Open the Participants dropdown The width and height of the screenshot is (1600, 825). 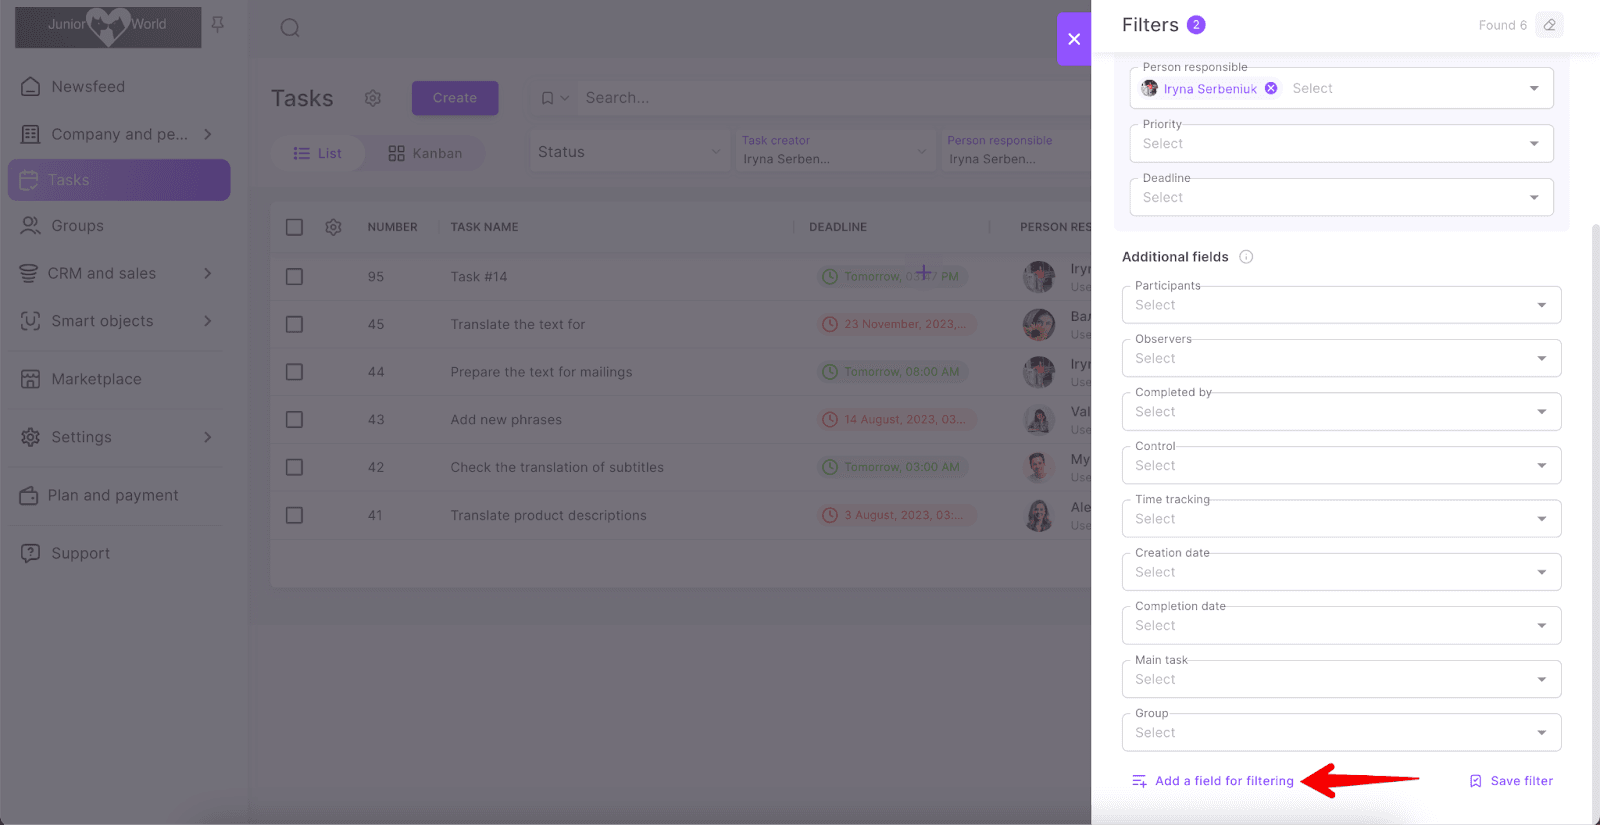point(1341,305)
